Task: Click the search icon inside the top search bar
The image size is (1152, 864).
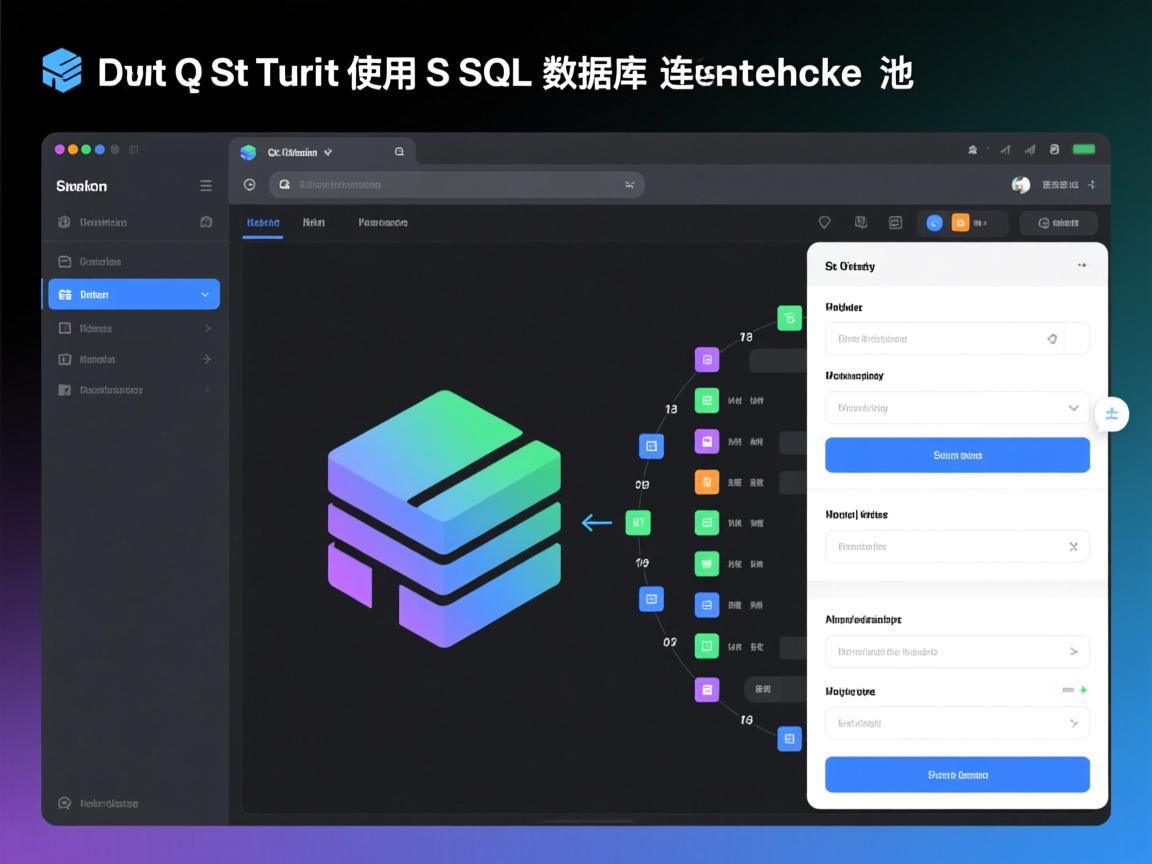Action: pos(283,184)
